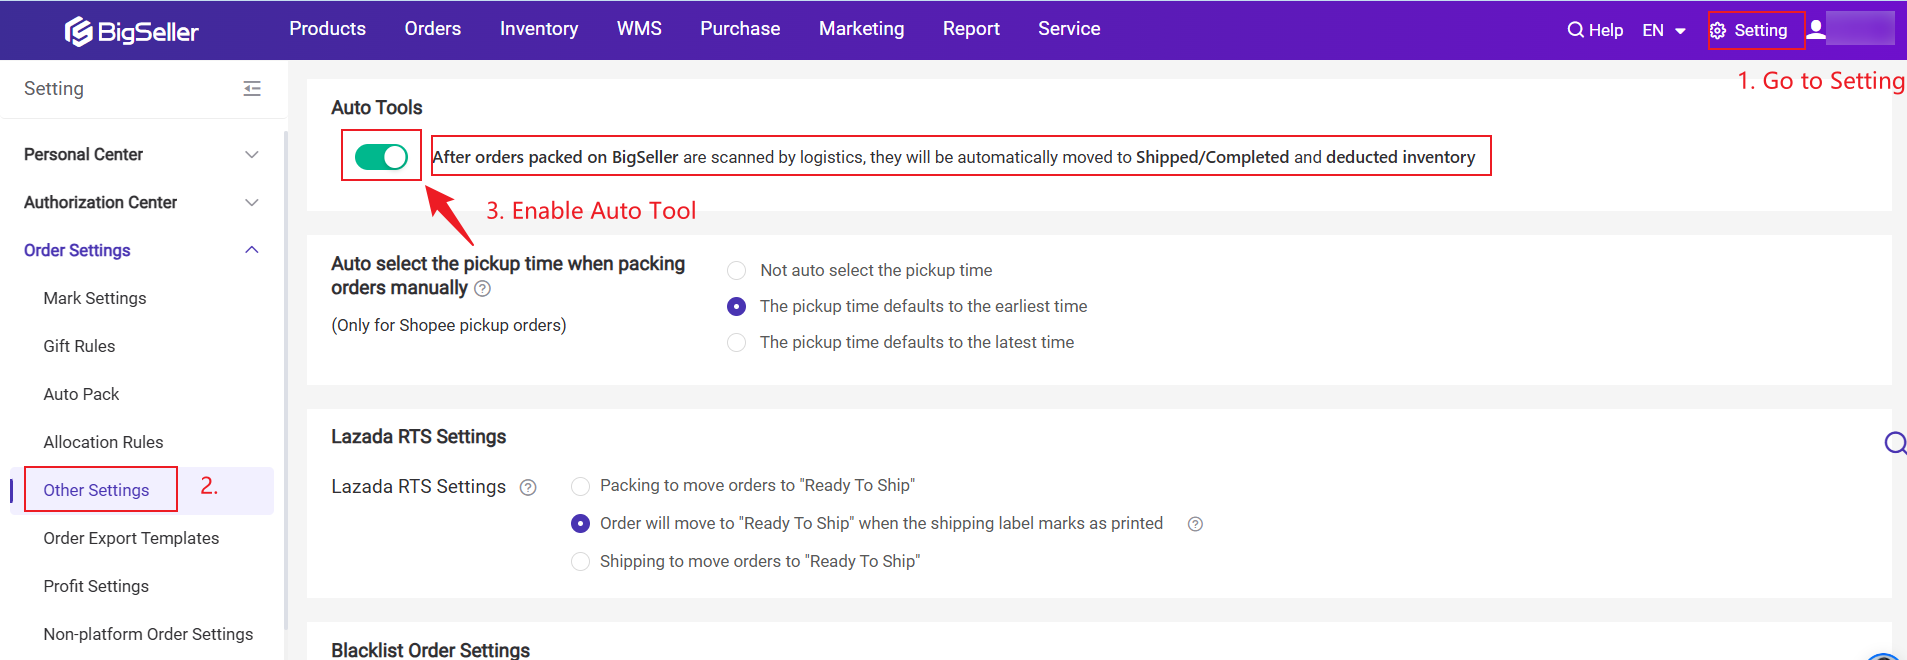Toggle the Auto Tools switch
The width and height of the screenshot is (1907, 660).
pos(381,157)
